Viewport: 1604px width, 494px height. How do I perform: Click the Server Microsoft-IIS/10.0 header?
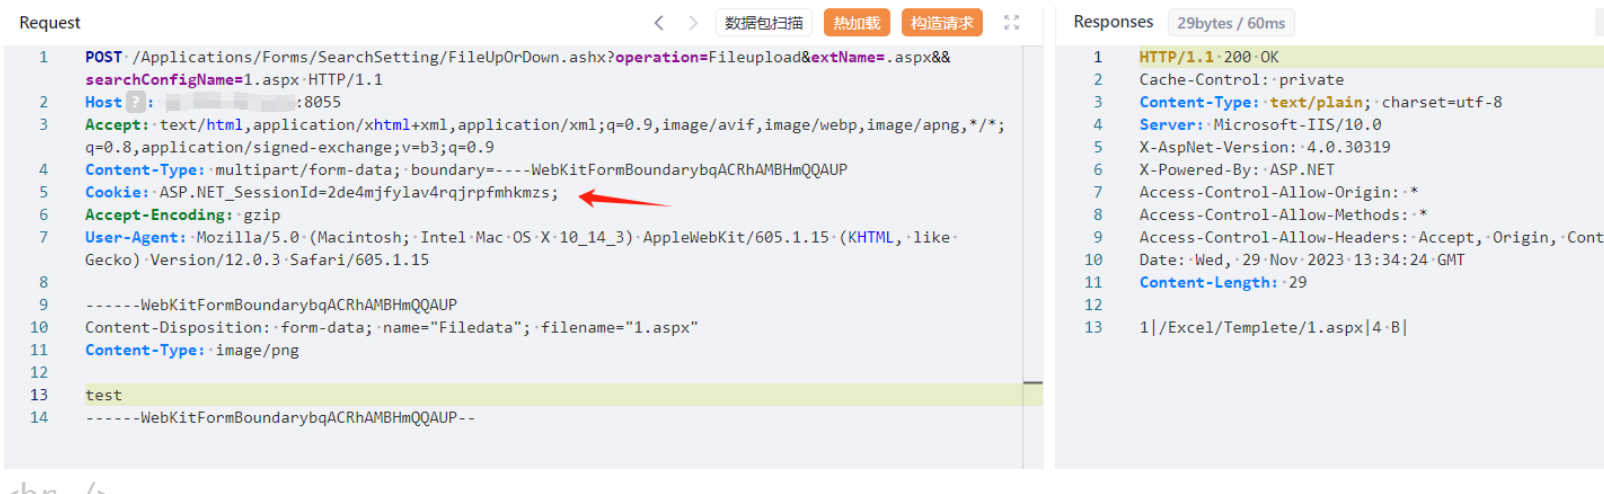click(x=1260, y=125)
